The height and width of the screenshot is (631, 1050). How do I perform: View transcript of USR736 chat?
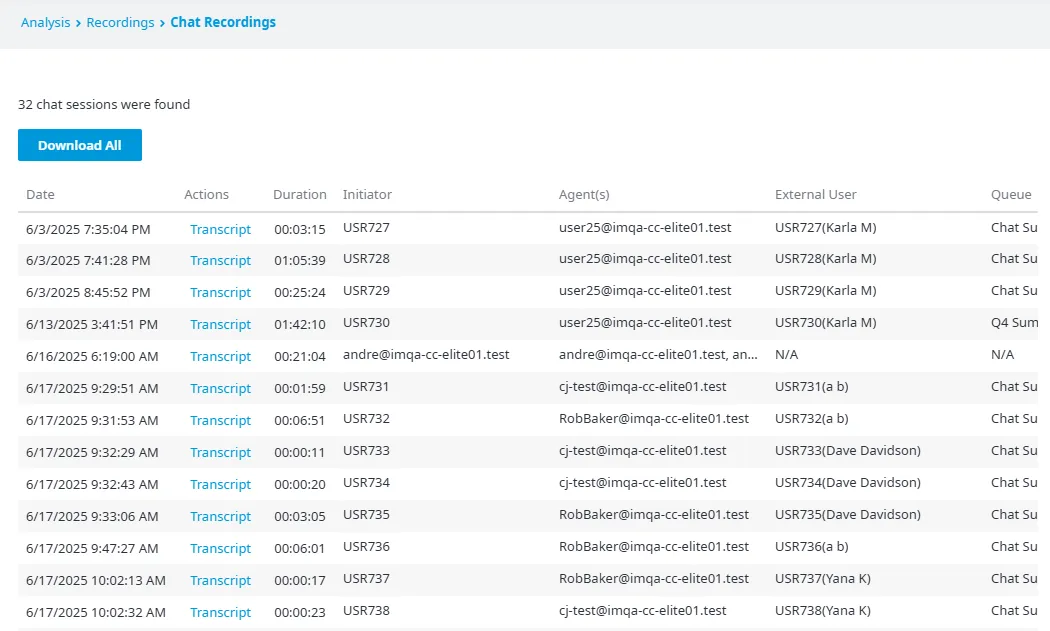(220, 549)
